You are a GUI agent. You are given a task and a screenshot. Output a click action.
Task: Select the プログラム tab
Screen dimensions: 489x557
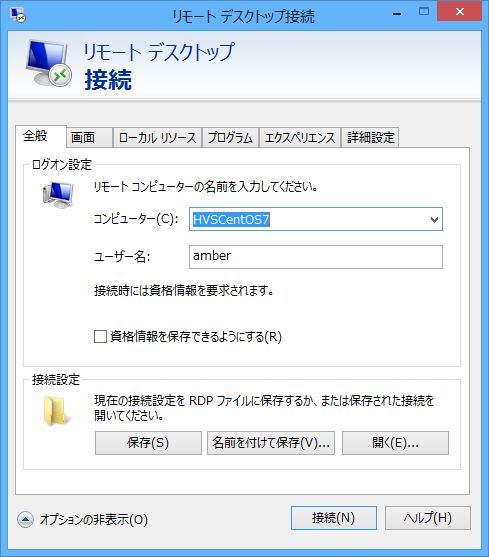pyautogui.click(x=230, y=137)
